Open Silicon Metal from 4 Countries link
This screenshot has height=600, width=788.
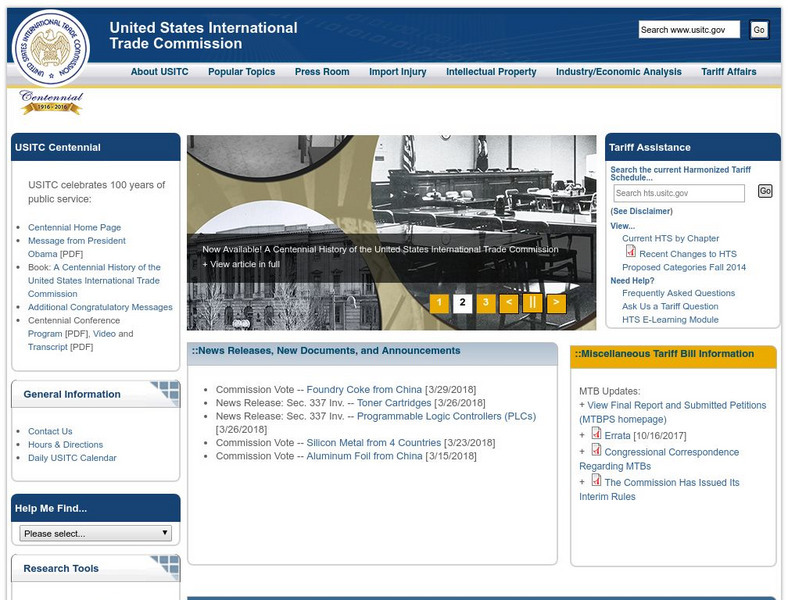[373, 443]
